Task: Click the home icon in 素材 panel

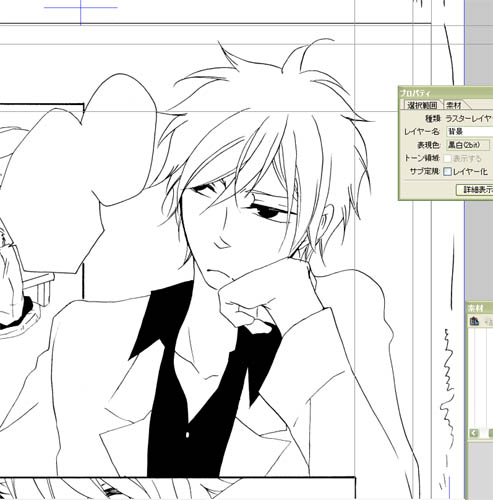Action: pos(475,321)
